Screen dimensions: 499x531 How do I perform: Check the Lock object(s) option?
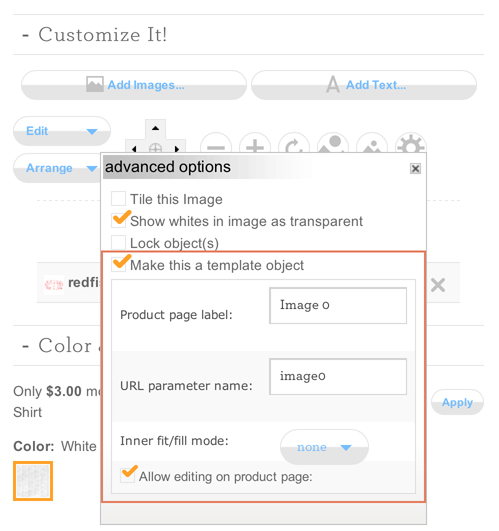tap(118, 242)
